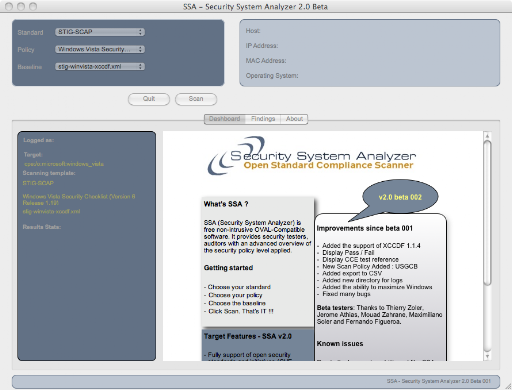The height and width of the screenshot is (390, 512).
Task: Click the scrollbar down arrow in dashboard
Action: tap(487, 356)
